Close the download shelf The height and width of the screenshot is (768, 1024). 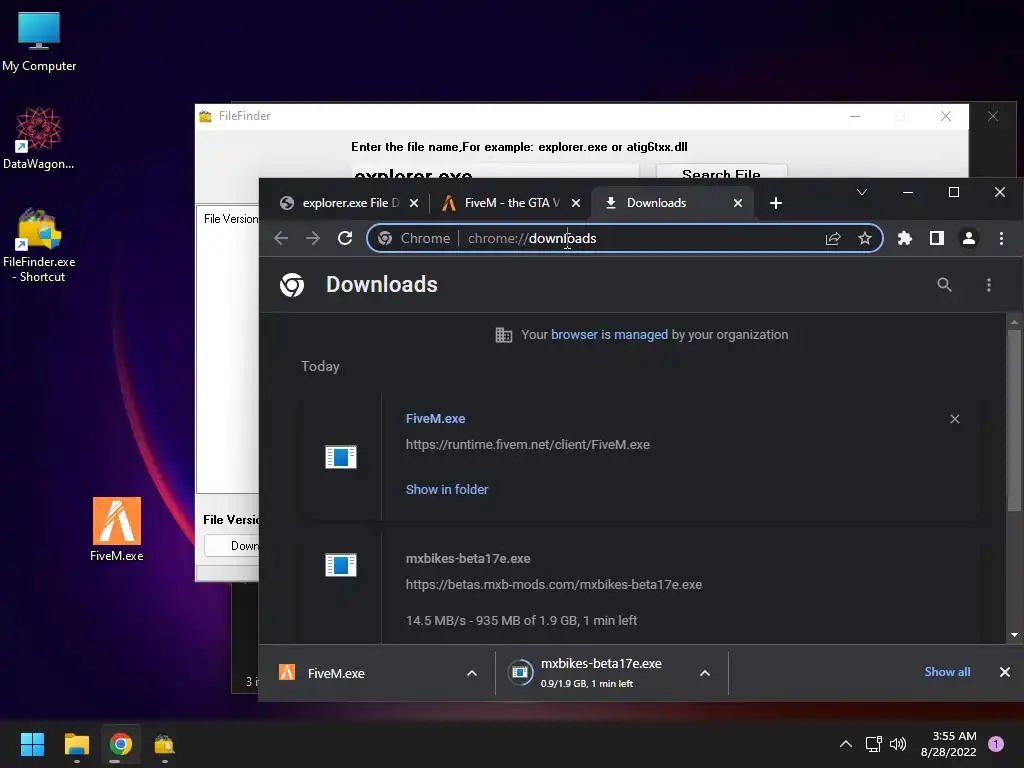click(1004, 672)
